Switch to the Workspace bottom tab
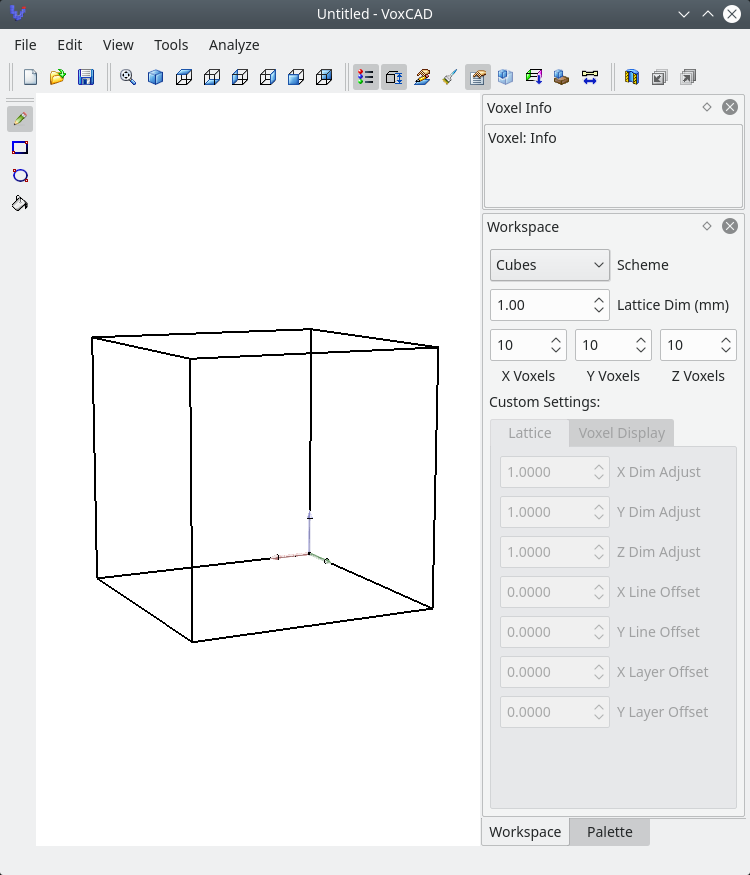Screen dimensions: 750x875 click(525, 832)
